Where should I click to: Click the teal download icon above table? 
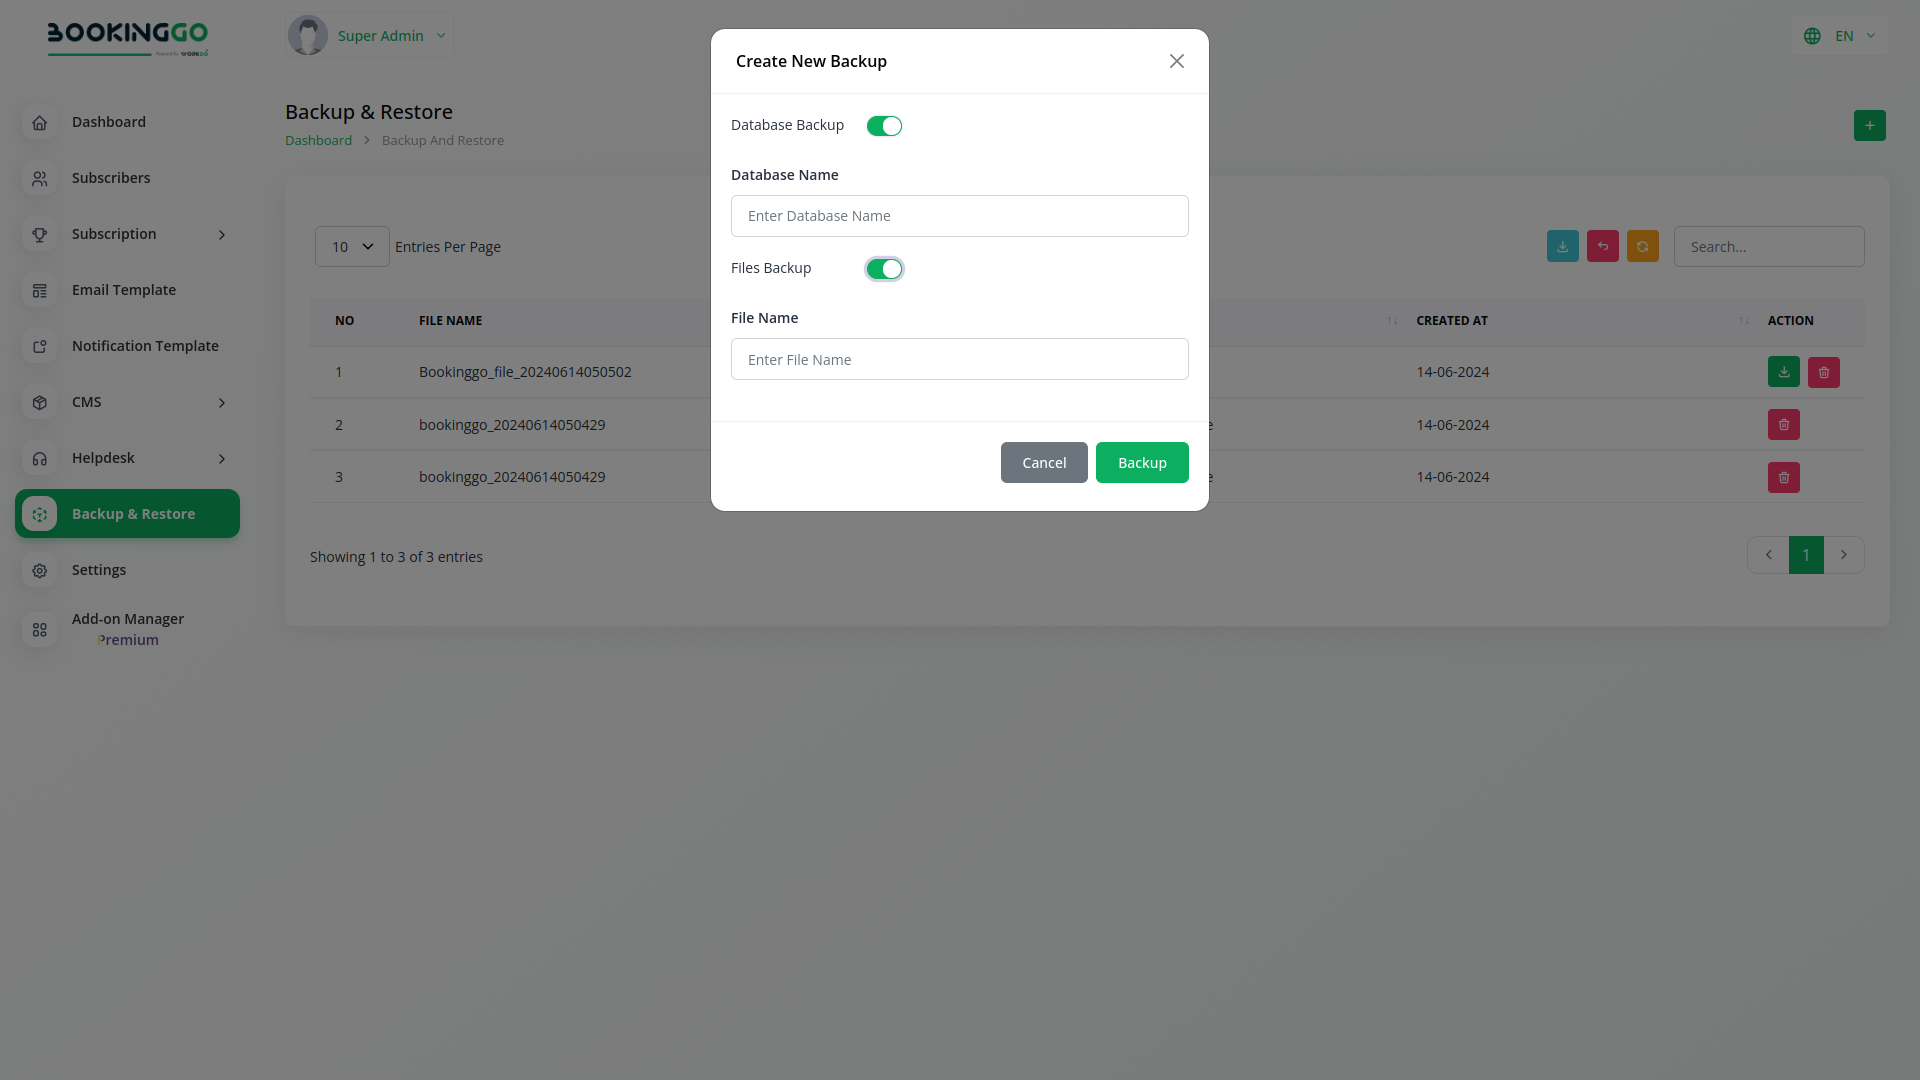tap(1562, 247)
